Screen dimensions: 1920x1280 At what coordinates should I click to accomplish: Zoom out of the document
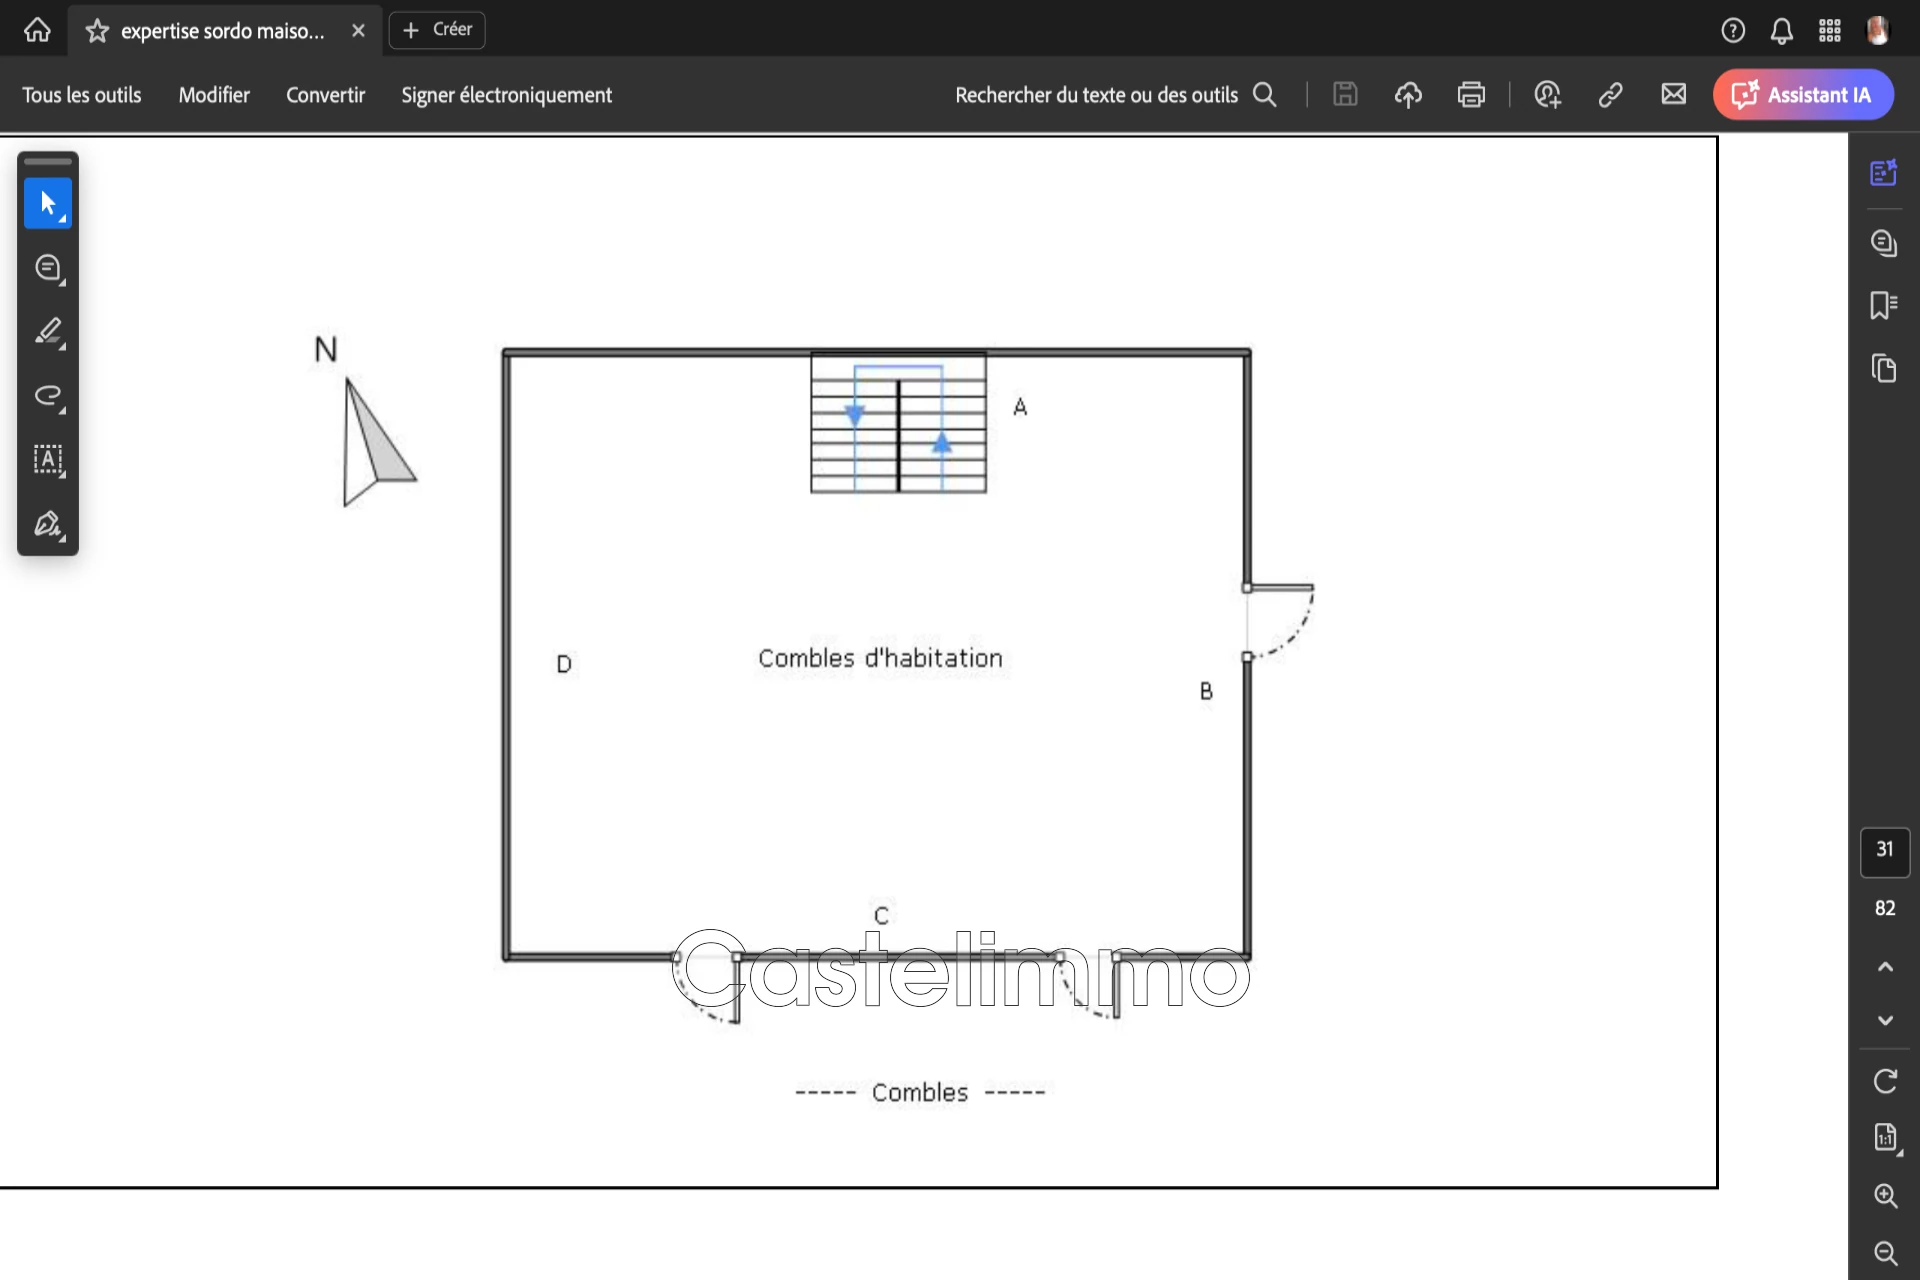click(1886, 1253)
